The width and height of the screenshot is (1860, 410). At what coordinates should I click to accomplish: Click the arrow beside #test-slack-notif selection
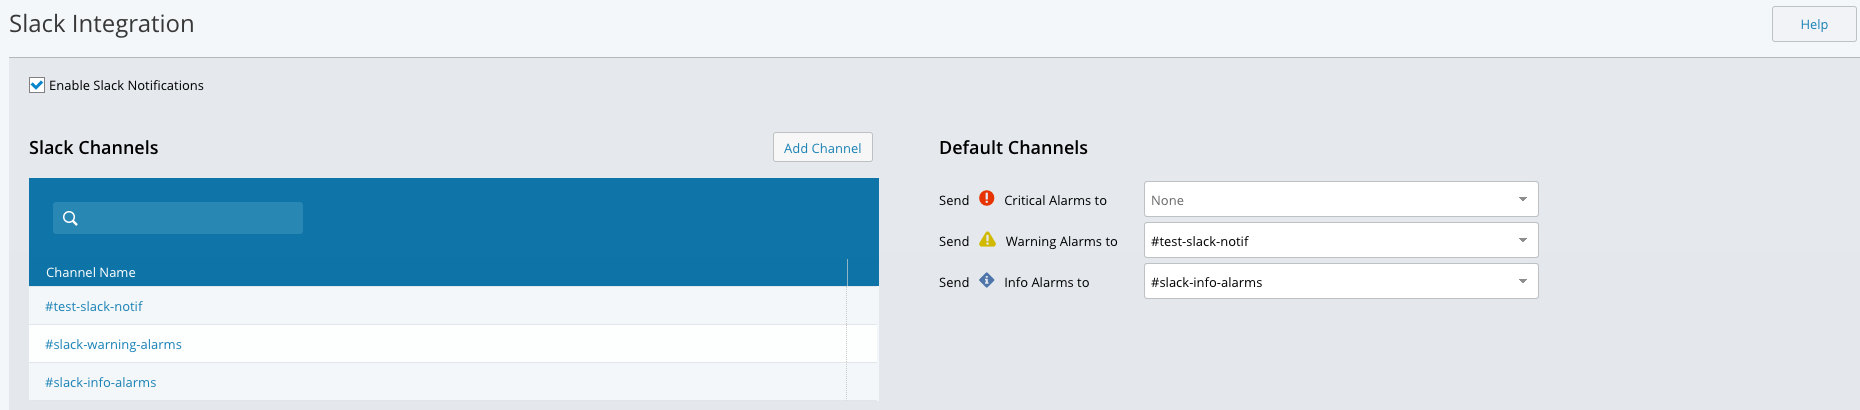click(1522, 240)
